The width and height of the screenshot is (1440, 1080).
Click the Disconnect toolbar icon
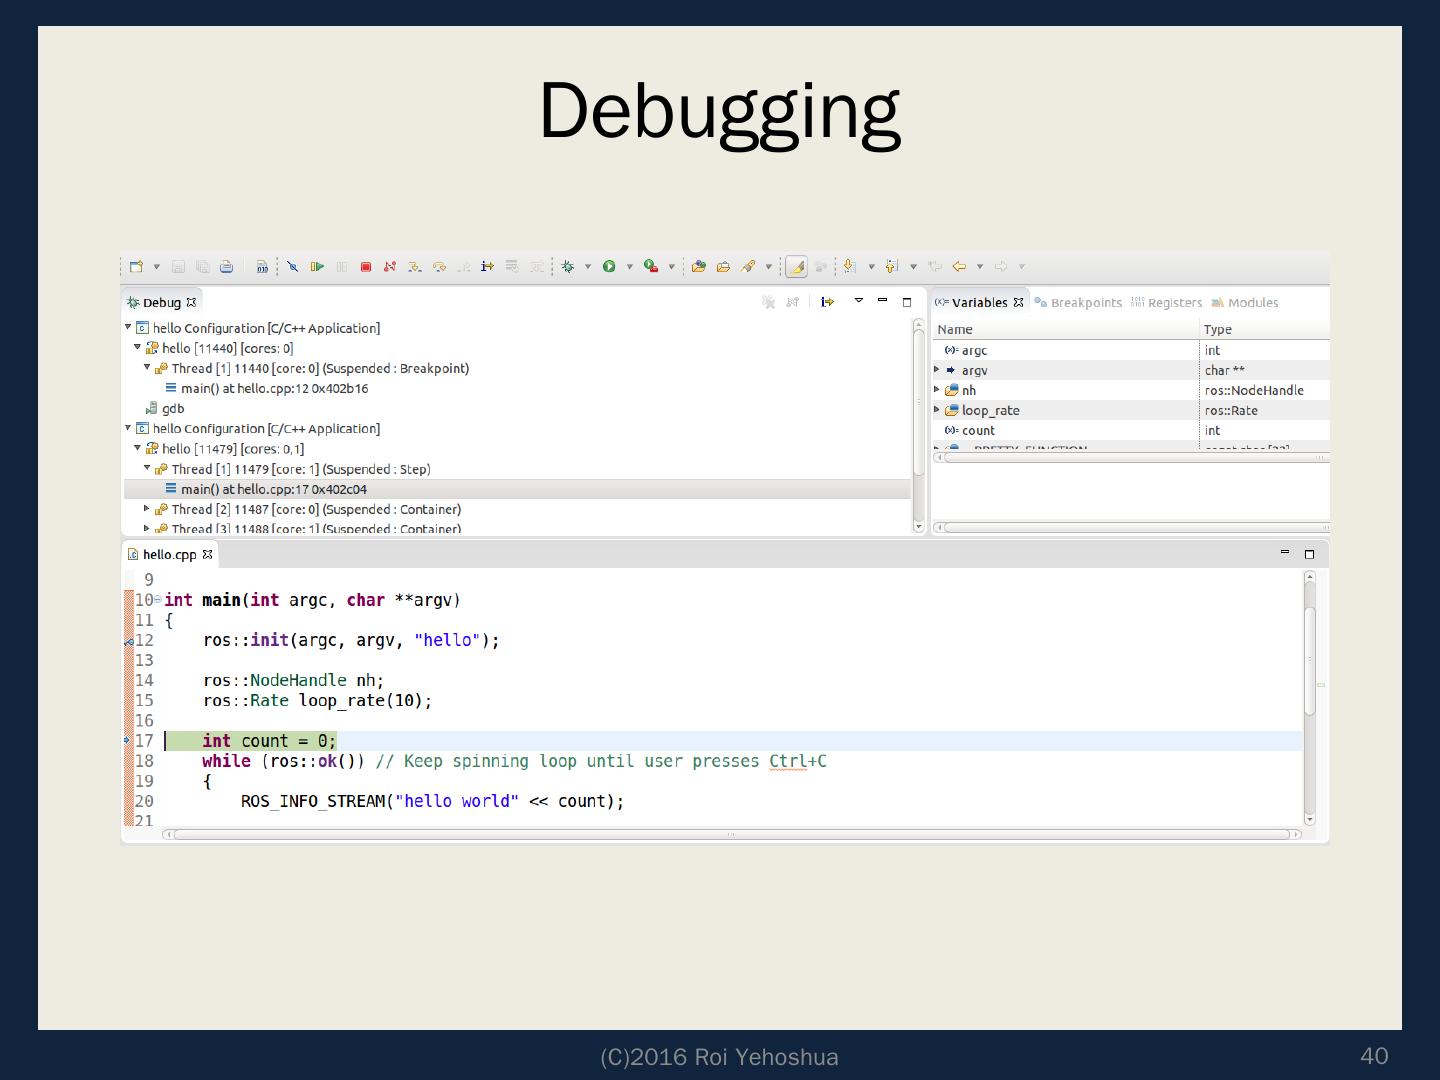[x=390, y=267]
